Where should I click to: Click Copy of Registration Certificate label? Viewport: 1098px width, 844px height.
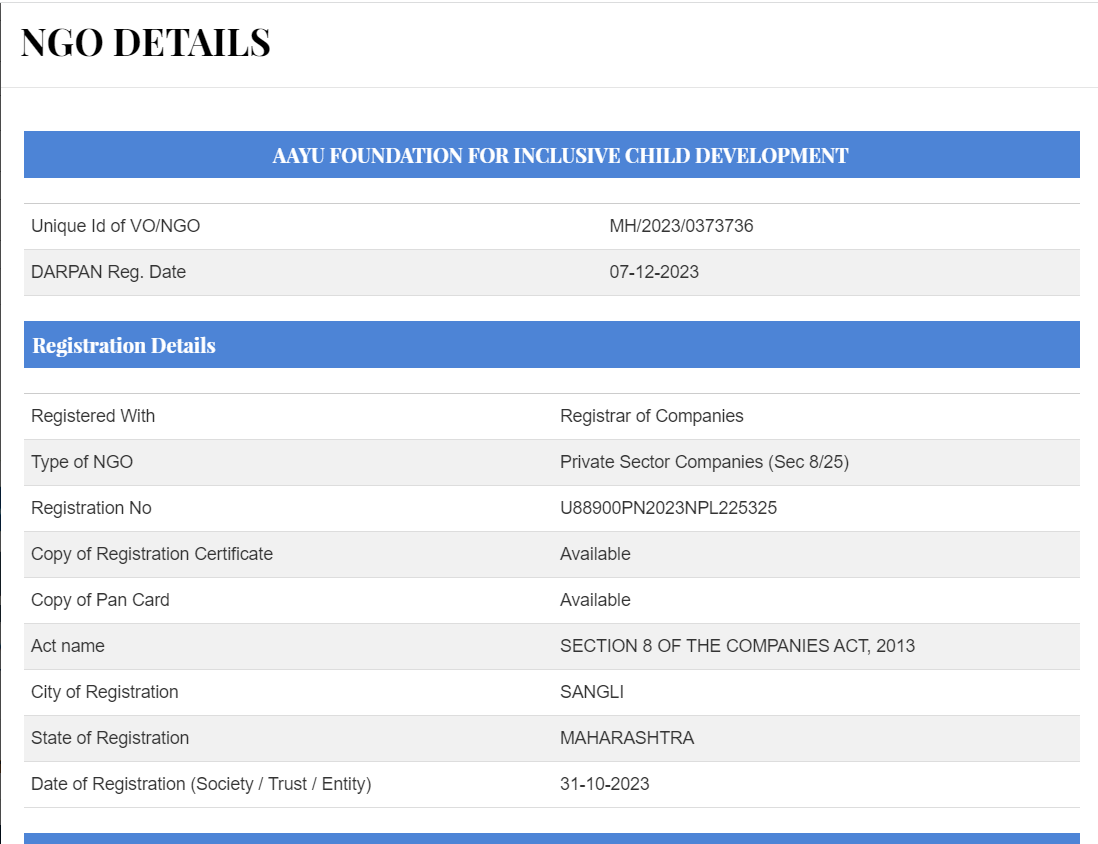pos(152,554)
